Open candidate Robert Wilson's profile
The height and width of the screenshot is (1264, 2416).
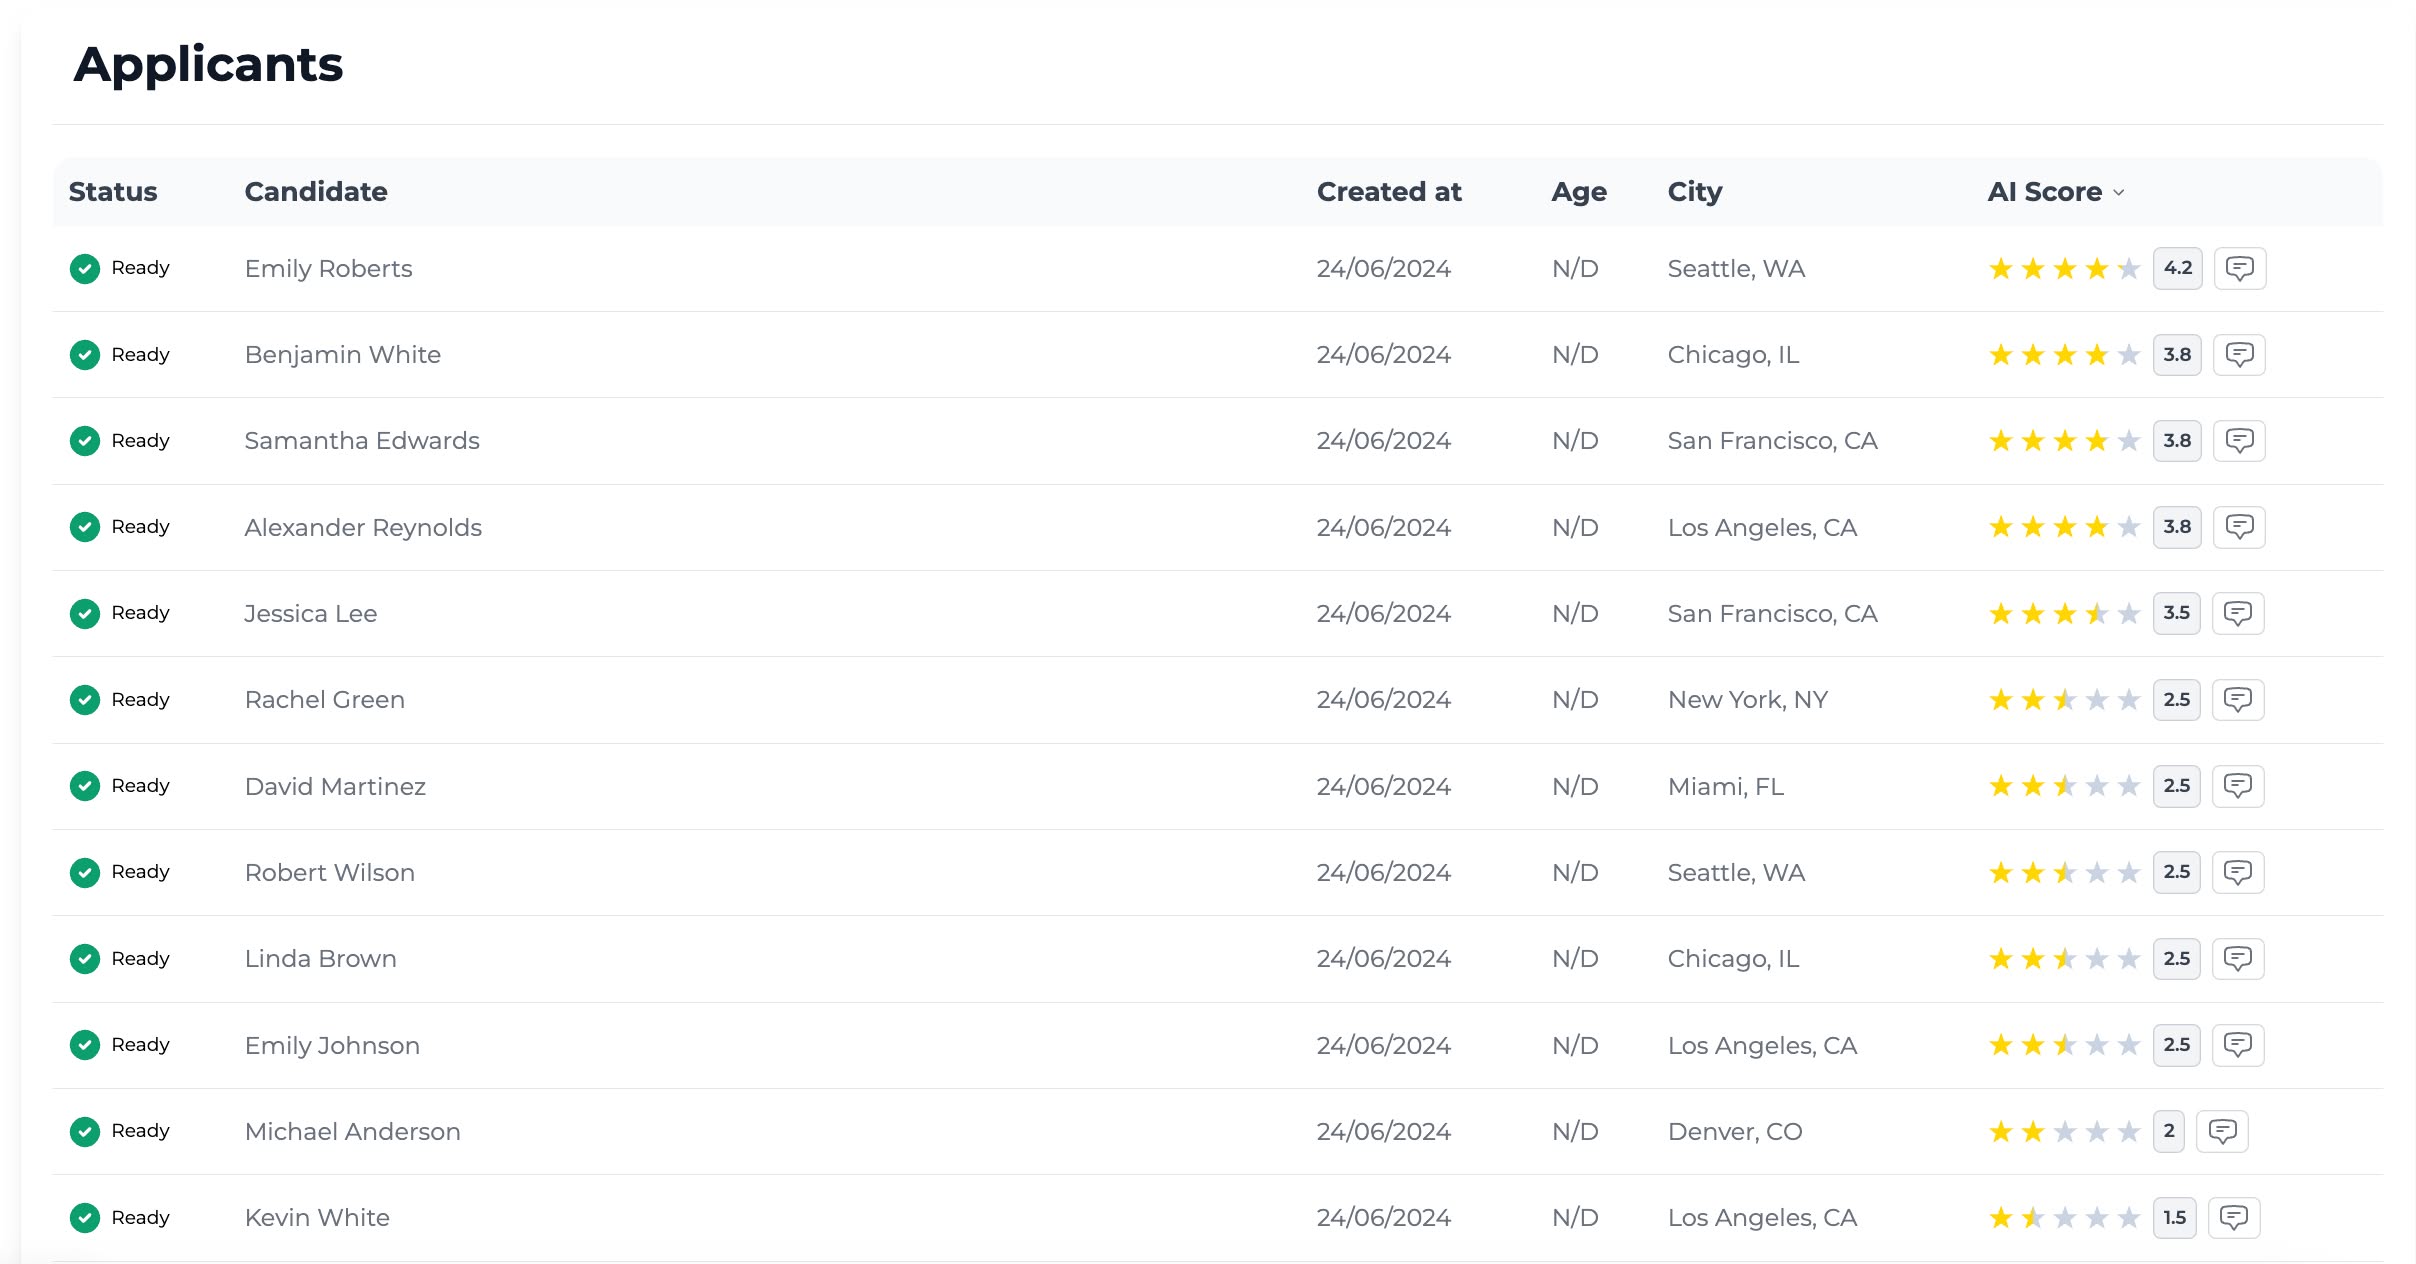[329, 872]
